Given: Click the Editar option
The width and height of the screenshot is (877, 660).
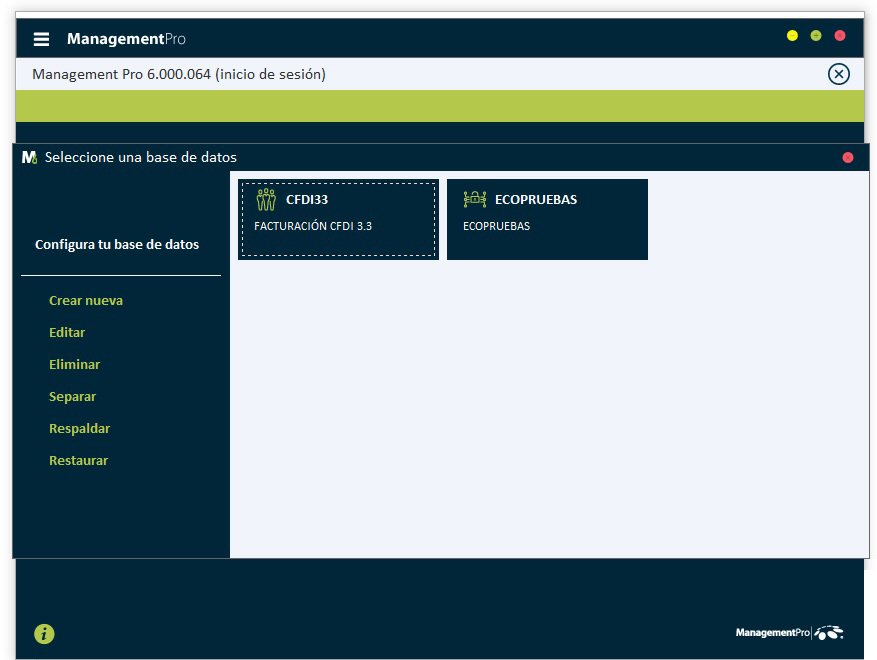Looking at the screenshot, I should coord(67,332).
